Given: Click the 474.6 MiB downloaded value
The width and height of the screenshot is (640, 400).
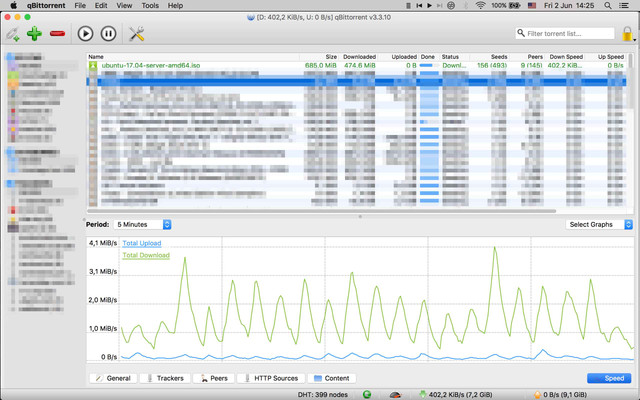Looking at the screenshot, I should [360, 65].
